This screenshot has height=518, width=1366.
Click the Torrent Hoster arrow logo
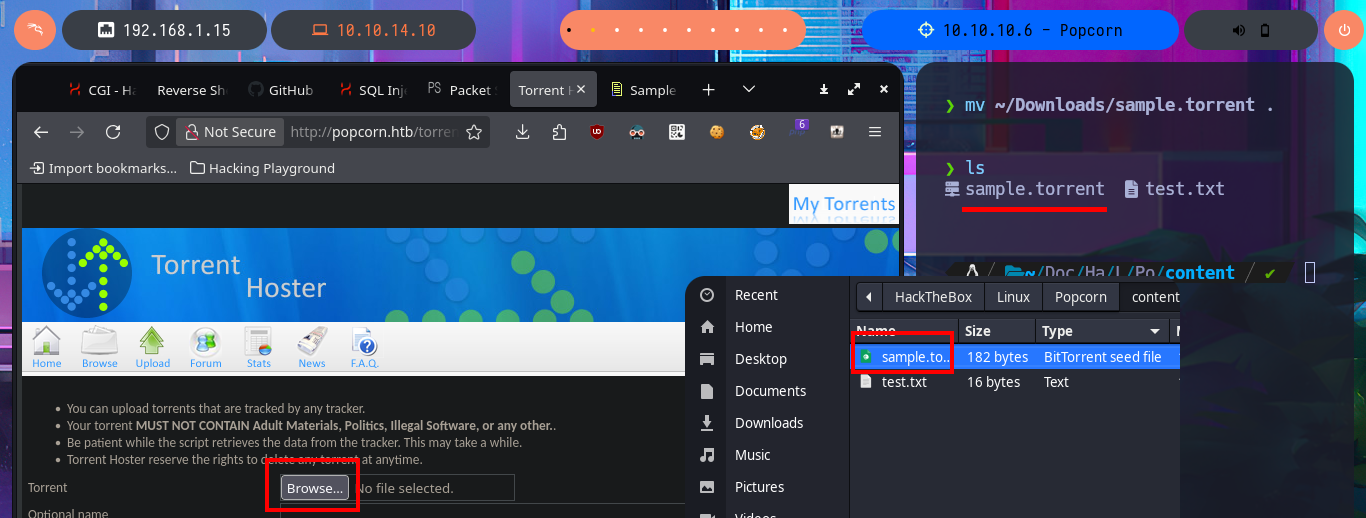(87, 273)
